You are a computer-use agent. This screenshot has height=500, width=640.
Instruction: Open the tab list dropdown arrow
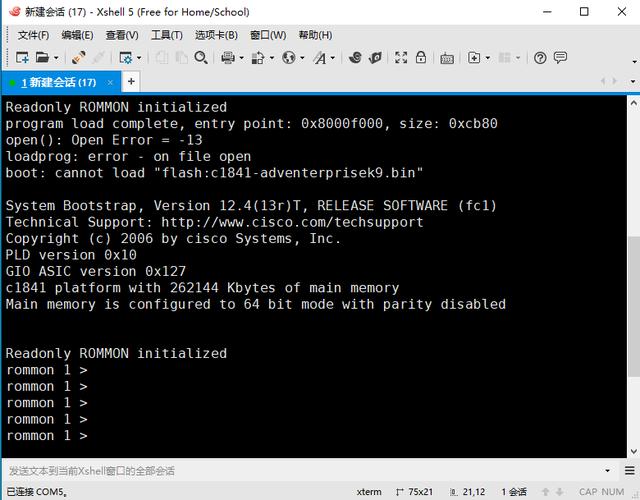click(x=633, y=82)
